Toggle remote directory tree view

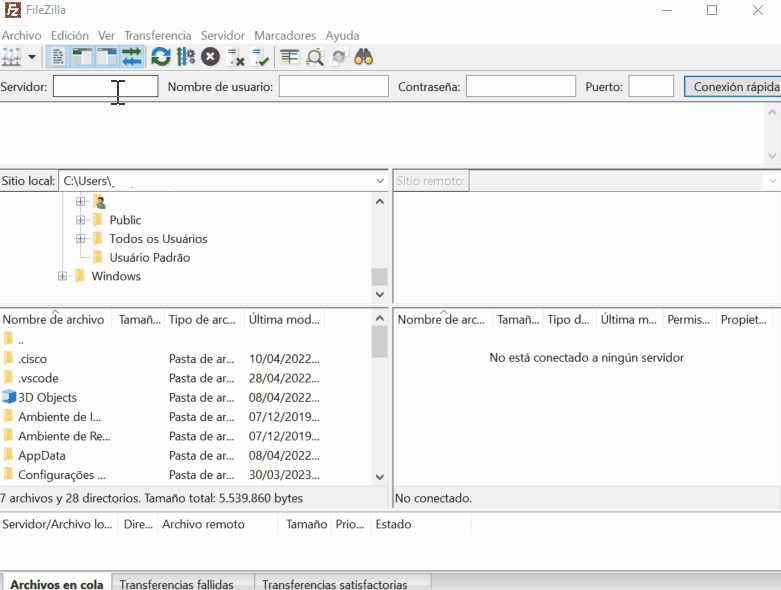click(x=107, y=57)
